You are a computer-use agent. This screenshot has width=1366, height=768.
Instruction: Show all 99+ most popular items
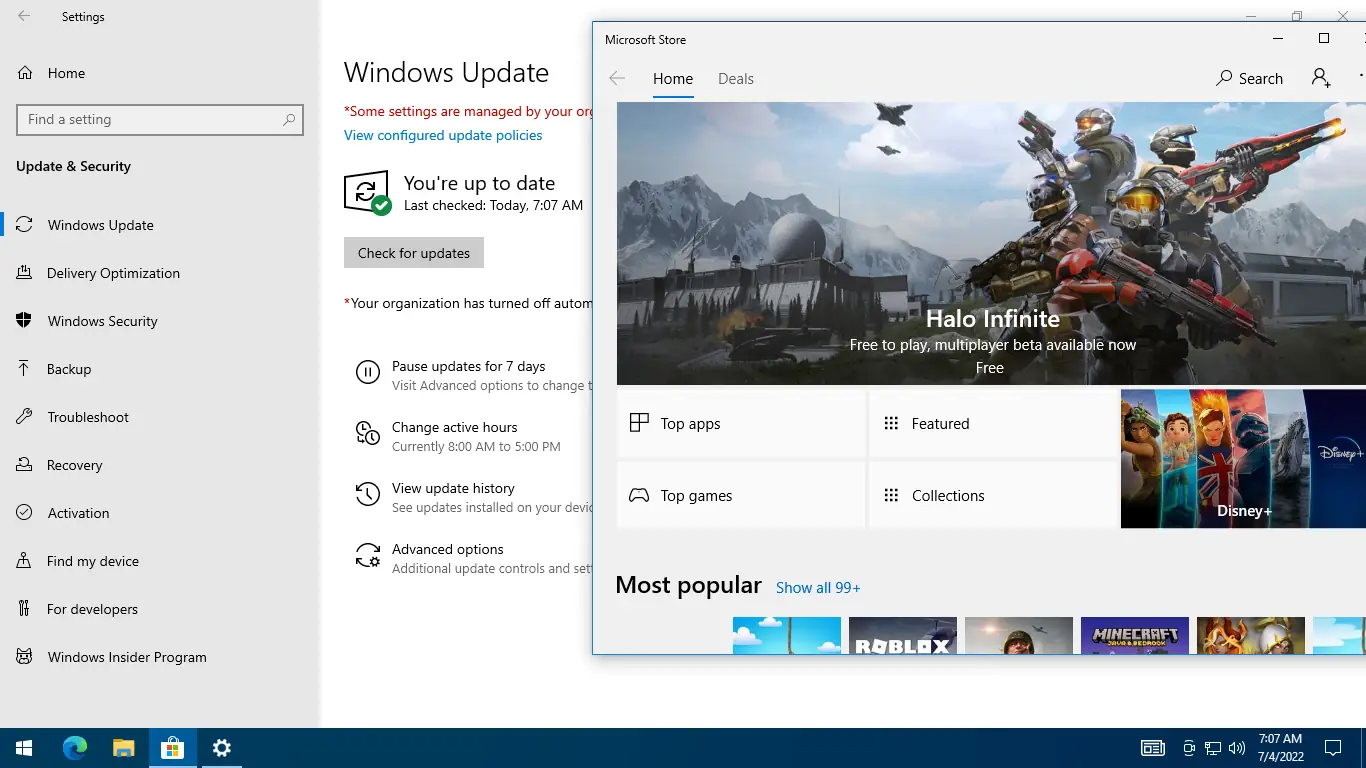click(818, 588)
